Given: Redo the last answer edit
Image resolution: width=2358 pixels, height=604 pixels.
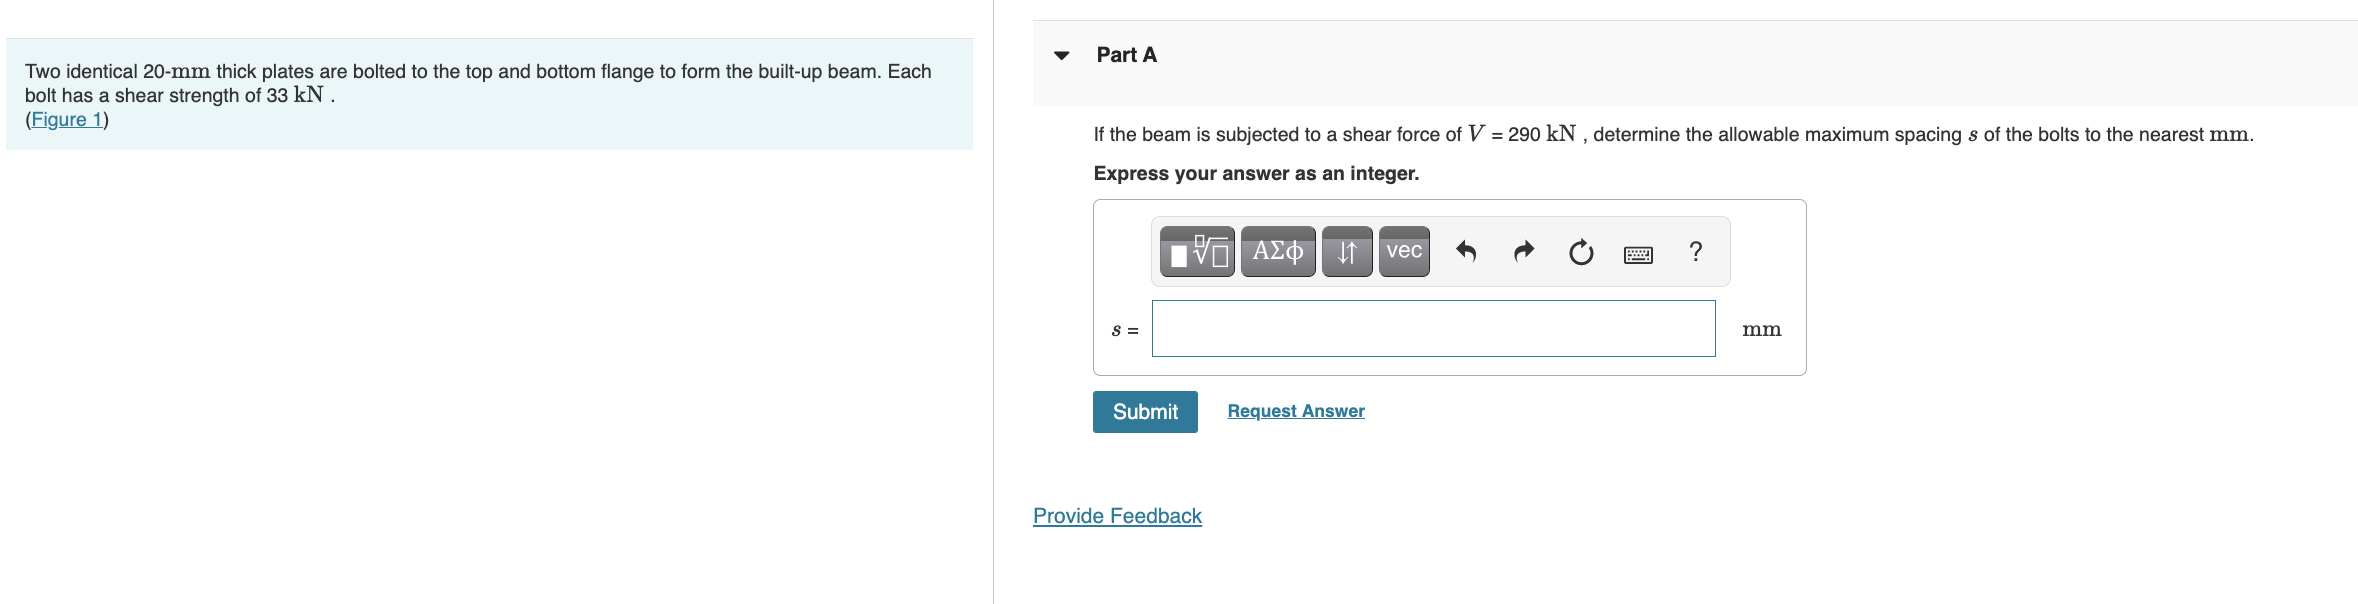Looking at the screenshot, I should [1523, 251].
